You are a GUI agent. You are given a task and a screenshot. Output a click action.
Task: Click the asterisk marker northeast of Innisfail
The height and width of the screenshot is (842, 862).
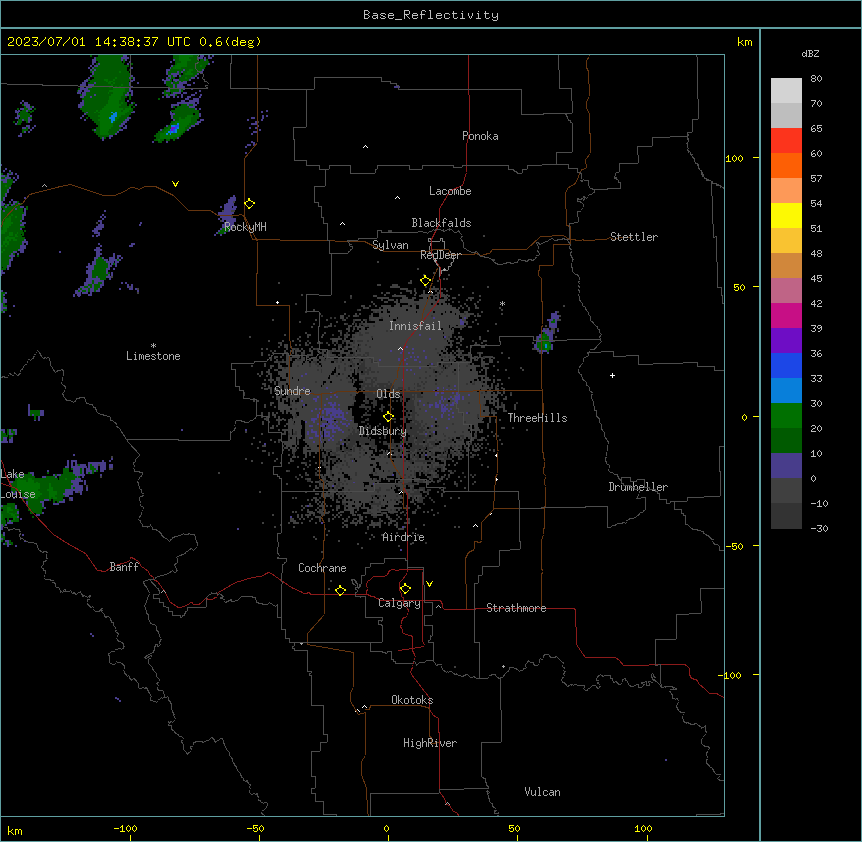pyautogui.click(x=502, y=304)
